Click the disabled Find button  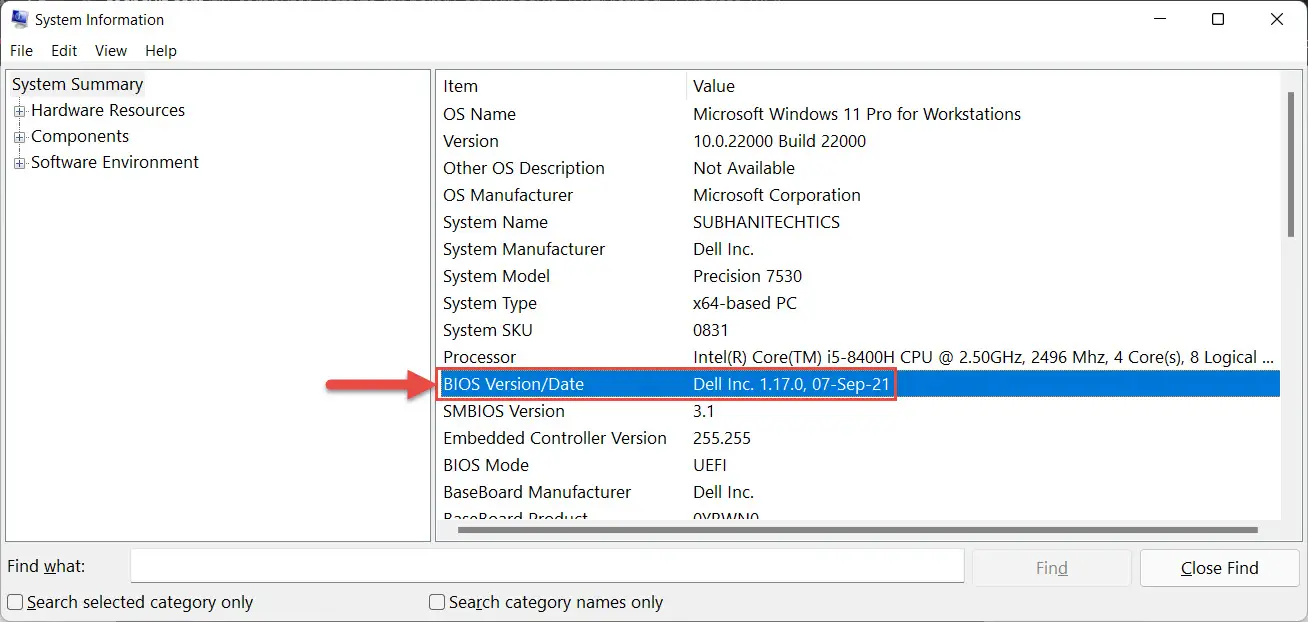pos(1051,567)
